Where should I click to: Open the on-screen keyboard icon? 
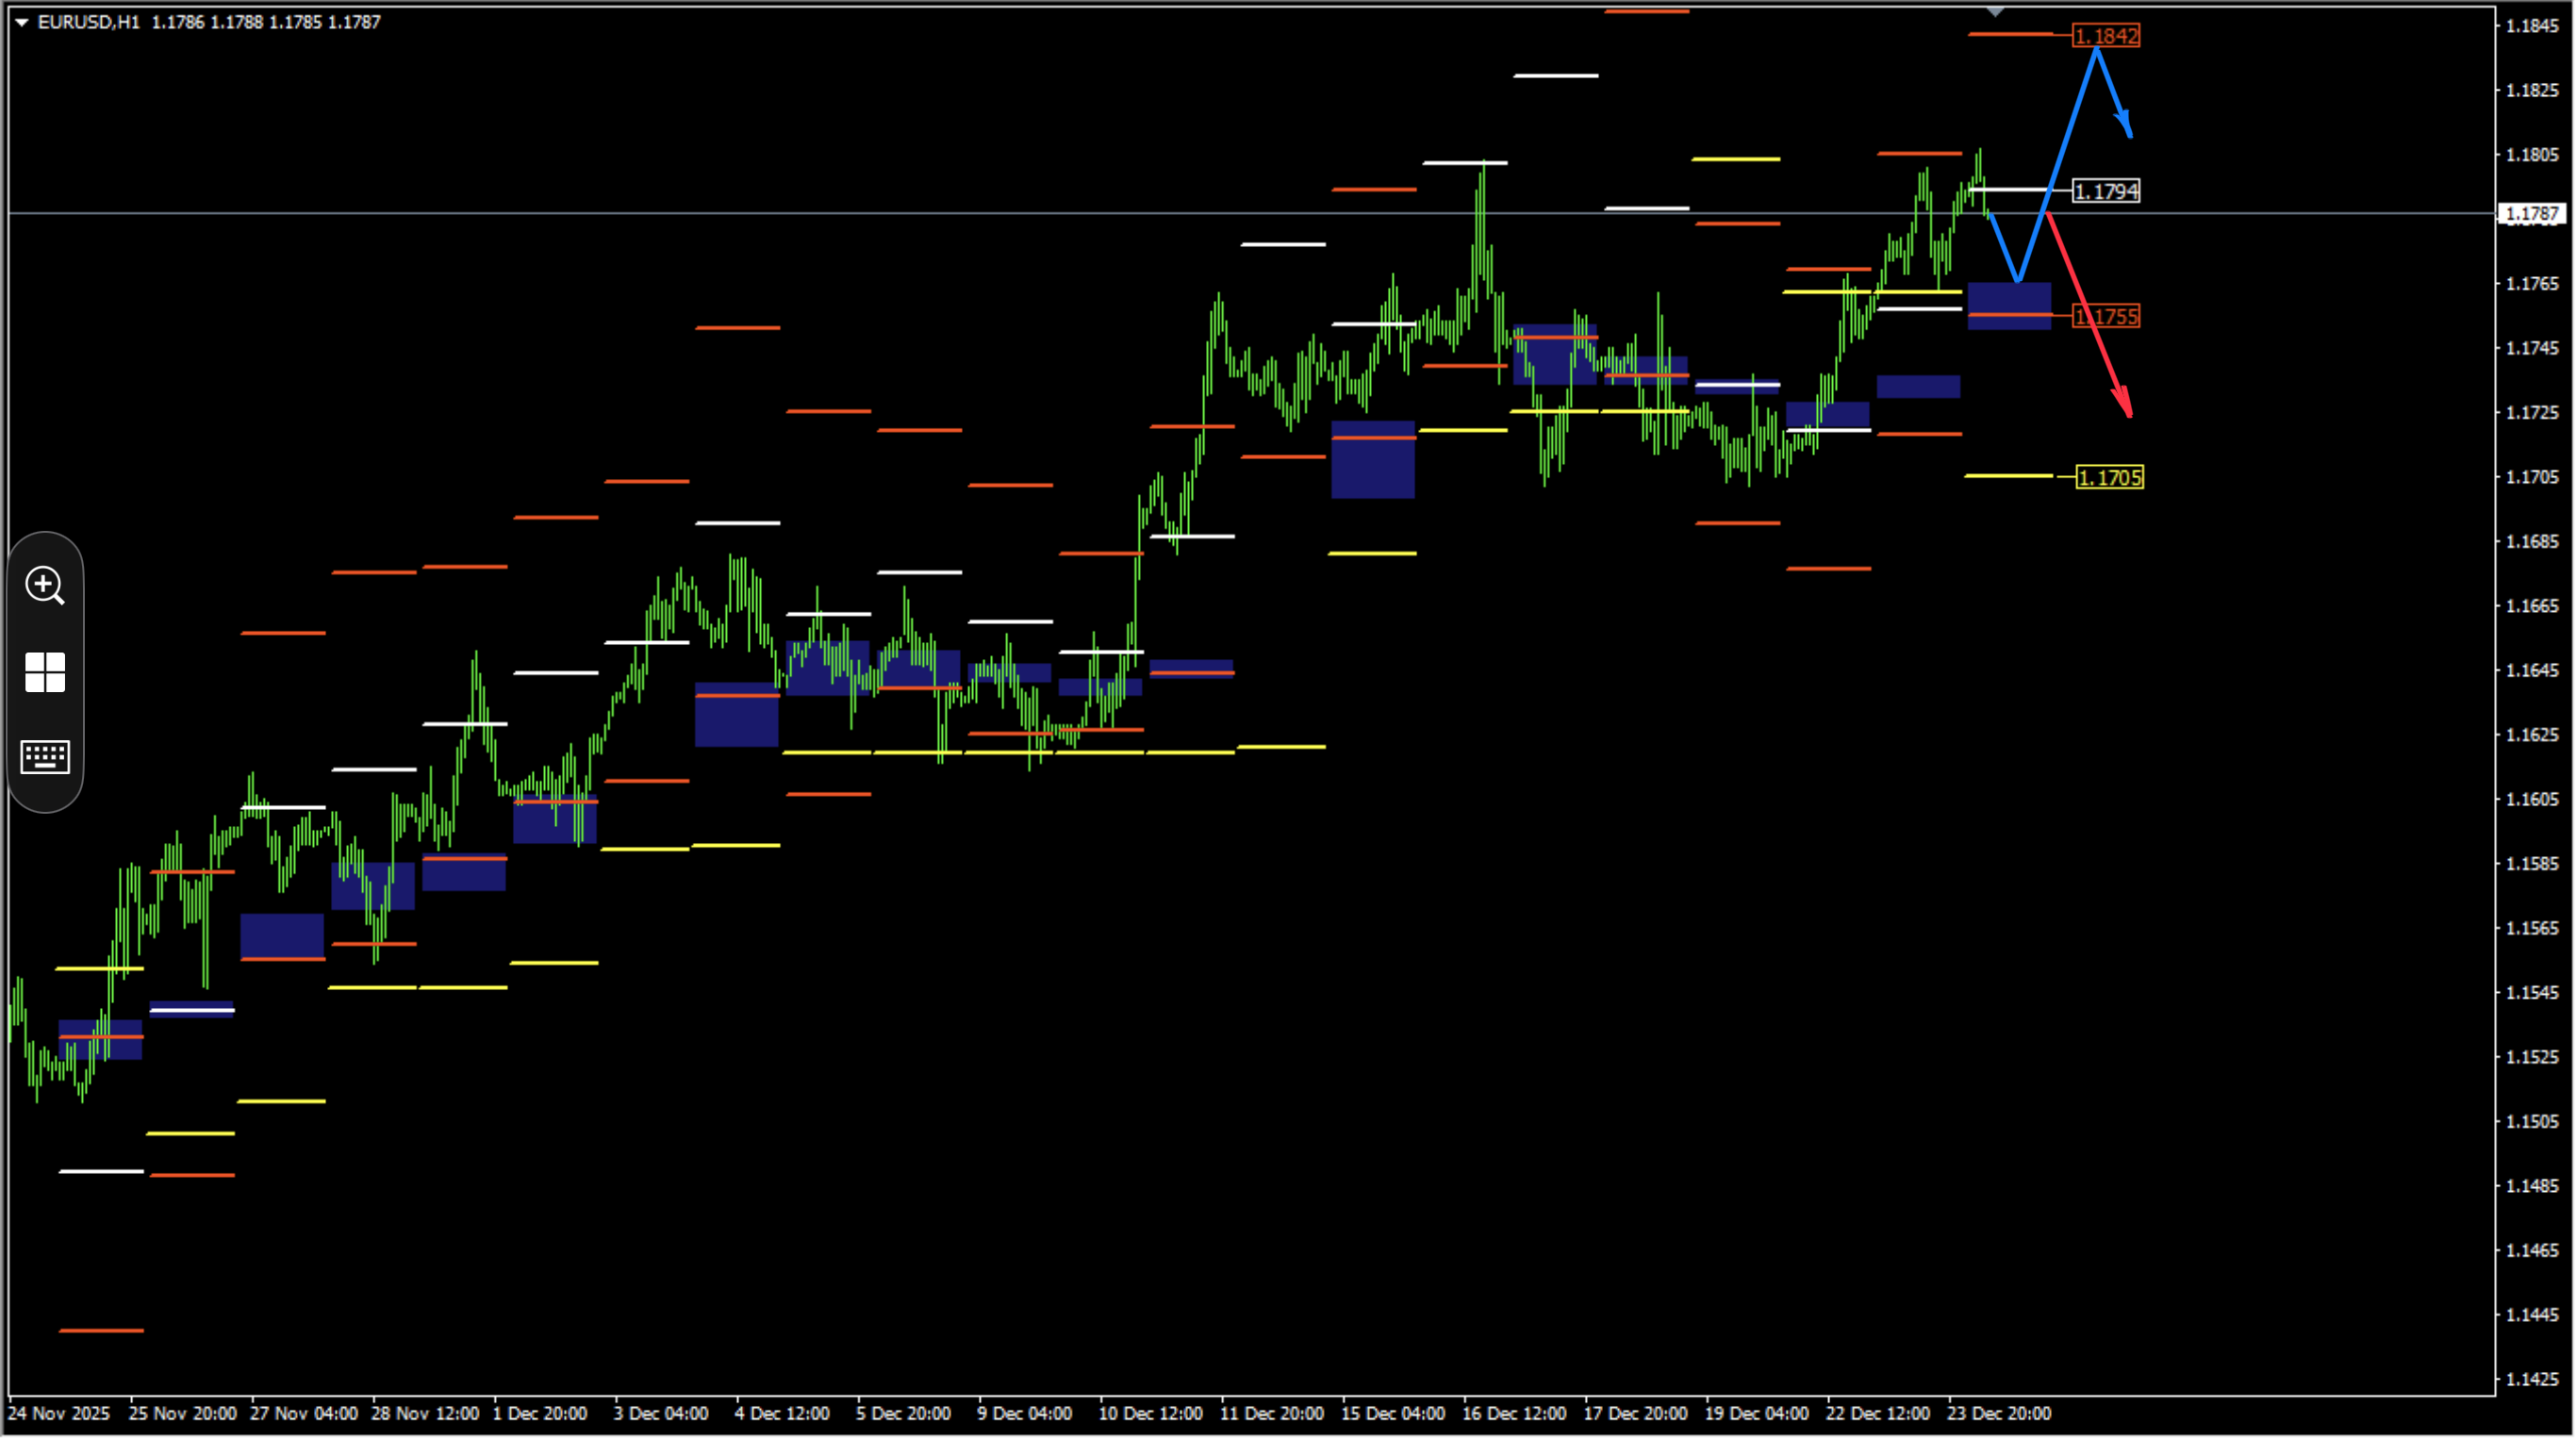click(45, 758)
